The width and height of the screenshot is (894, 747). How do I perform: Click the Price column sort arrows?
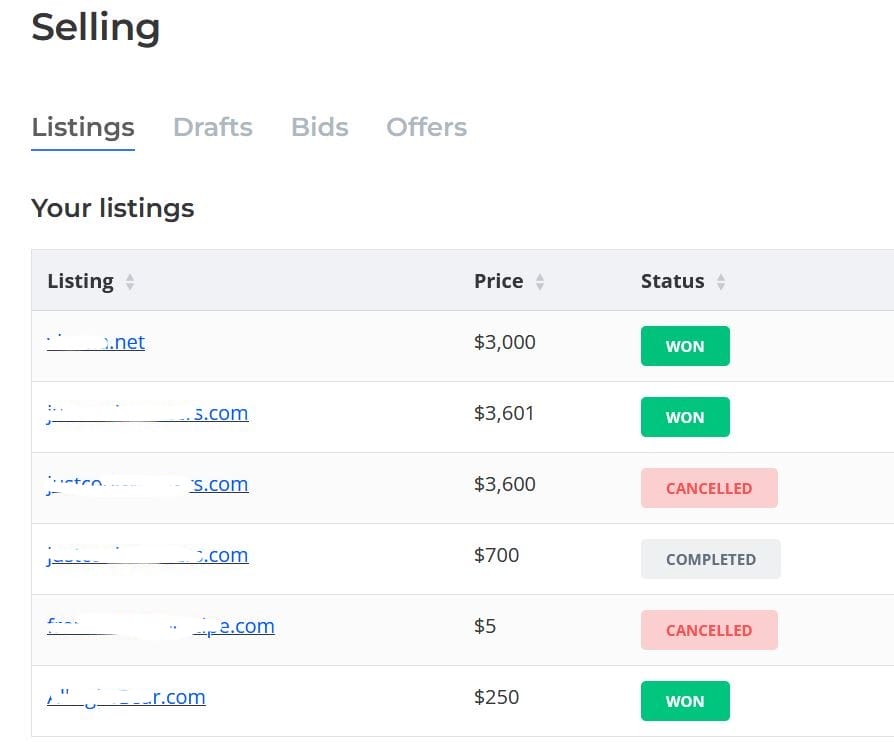coord(540,282)
